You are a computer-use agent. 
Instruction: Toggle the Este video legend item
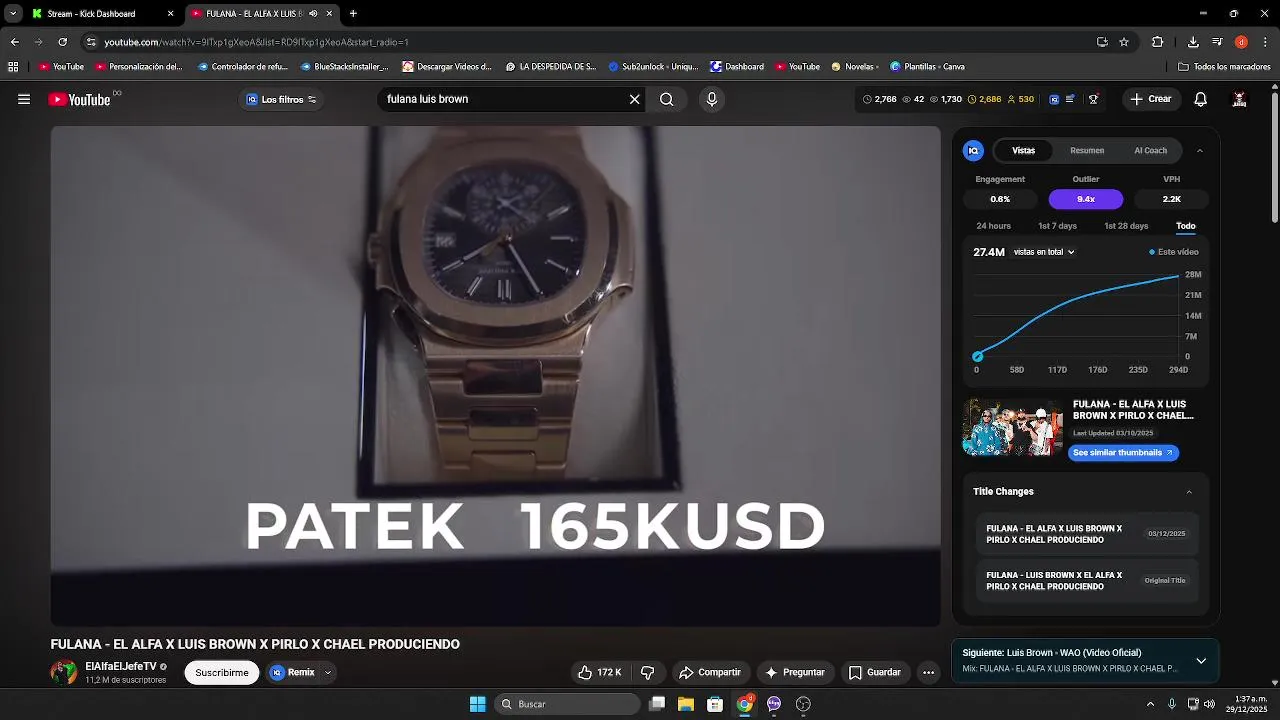[1173, 252]
